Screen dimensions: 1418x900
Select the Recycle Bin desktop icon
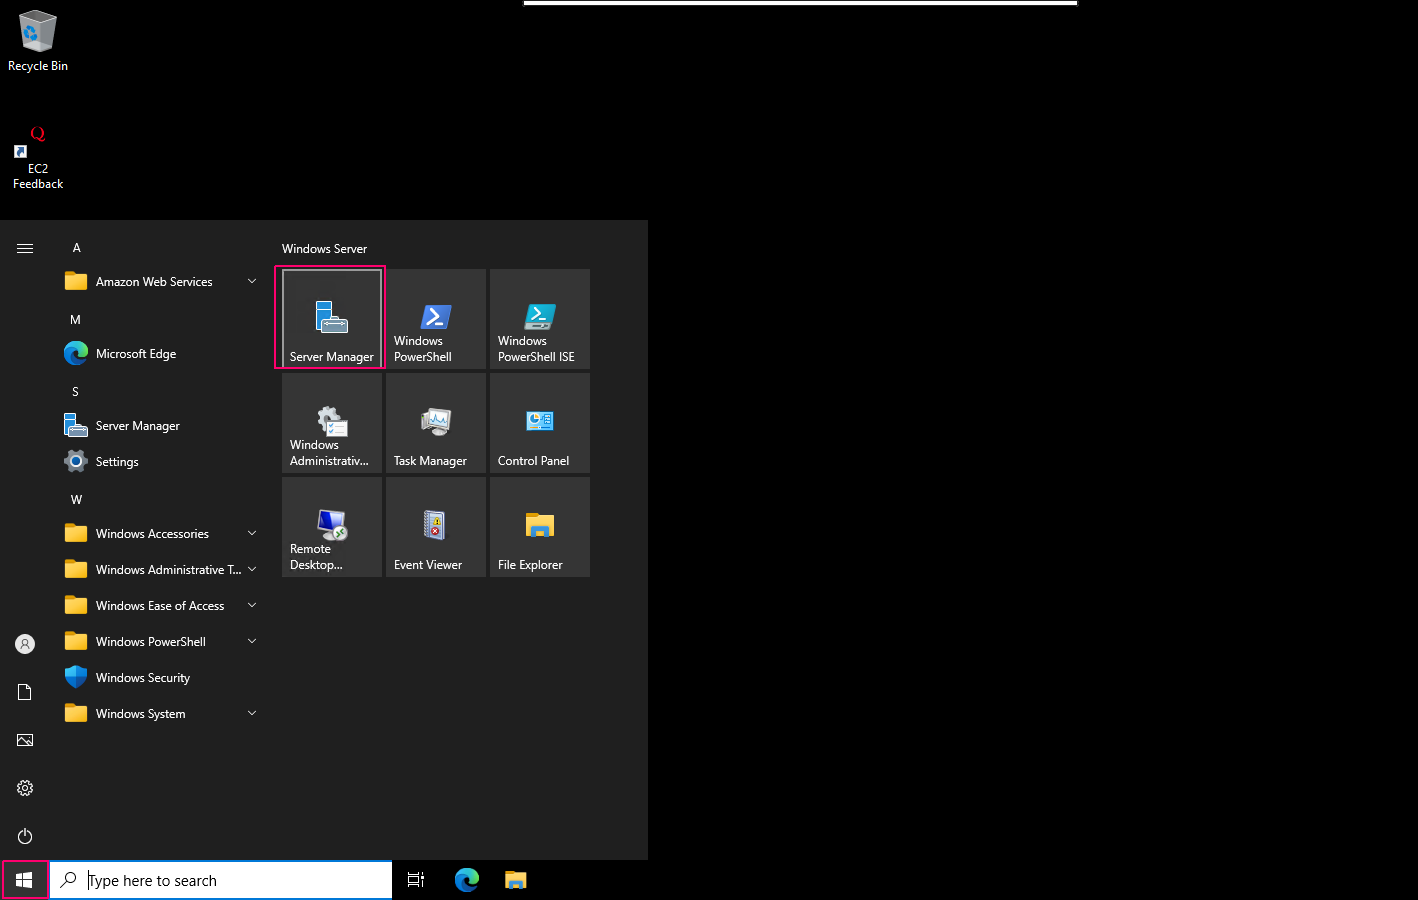pos(38,41)
